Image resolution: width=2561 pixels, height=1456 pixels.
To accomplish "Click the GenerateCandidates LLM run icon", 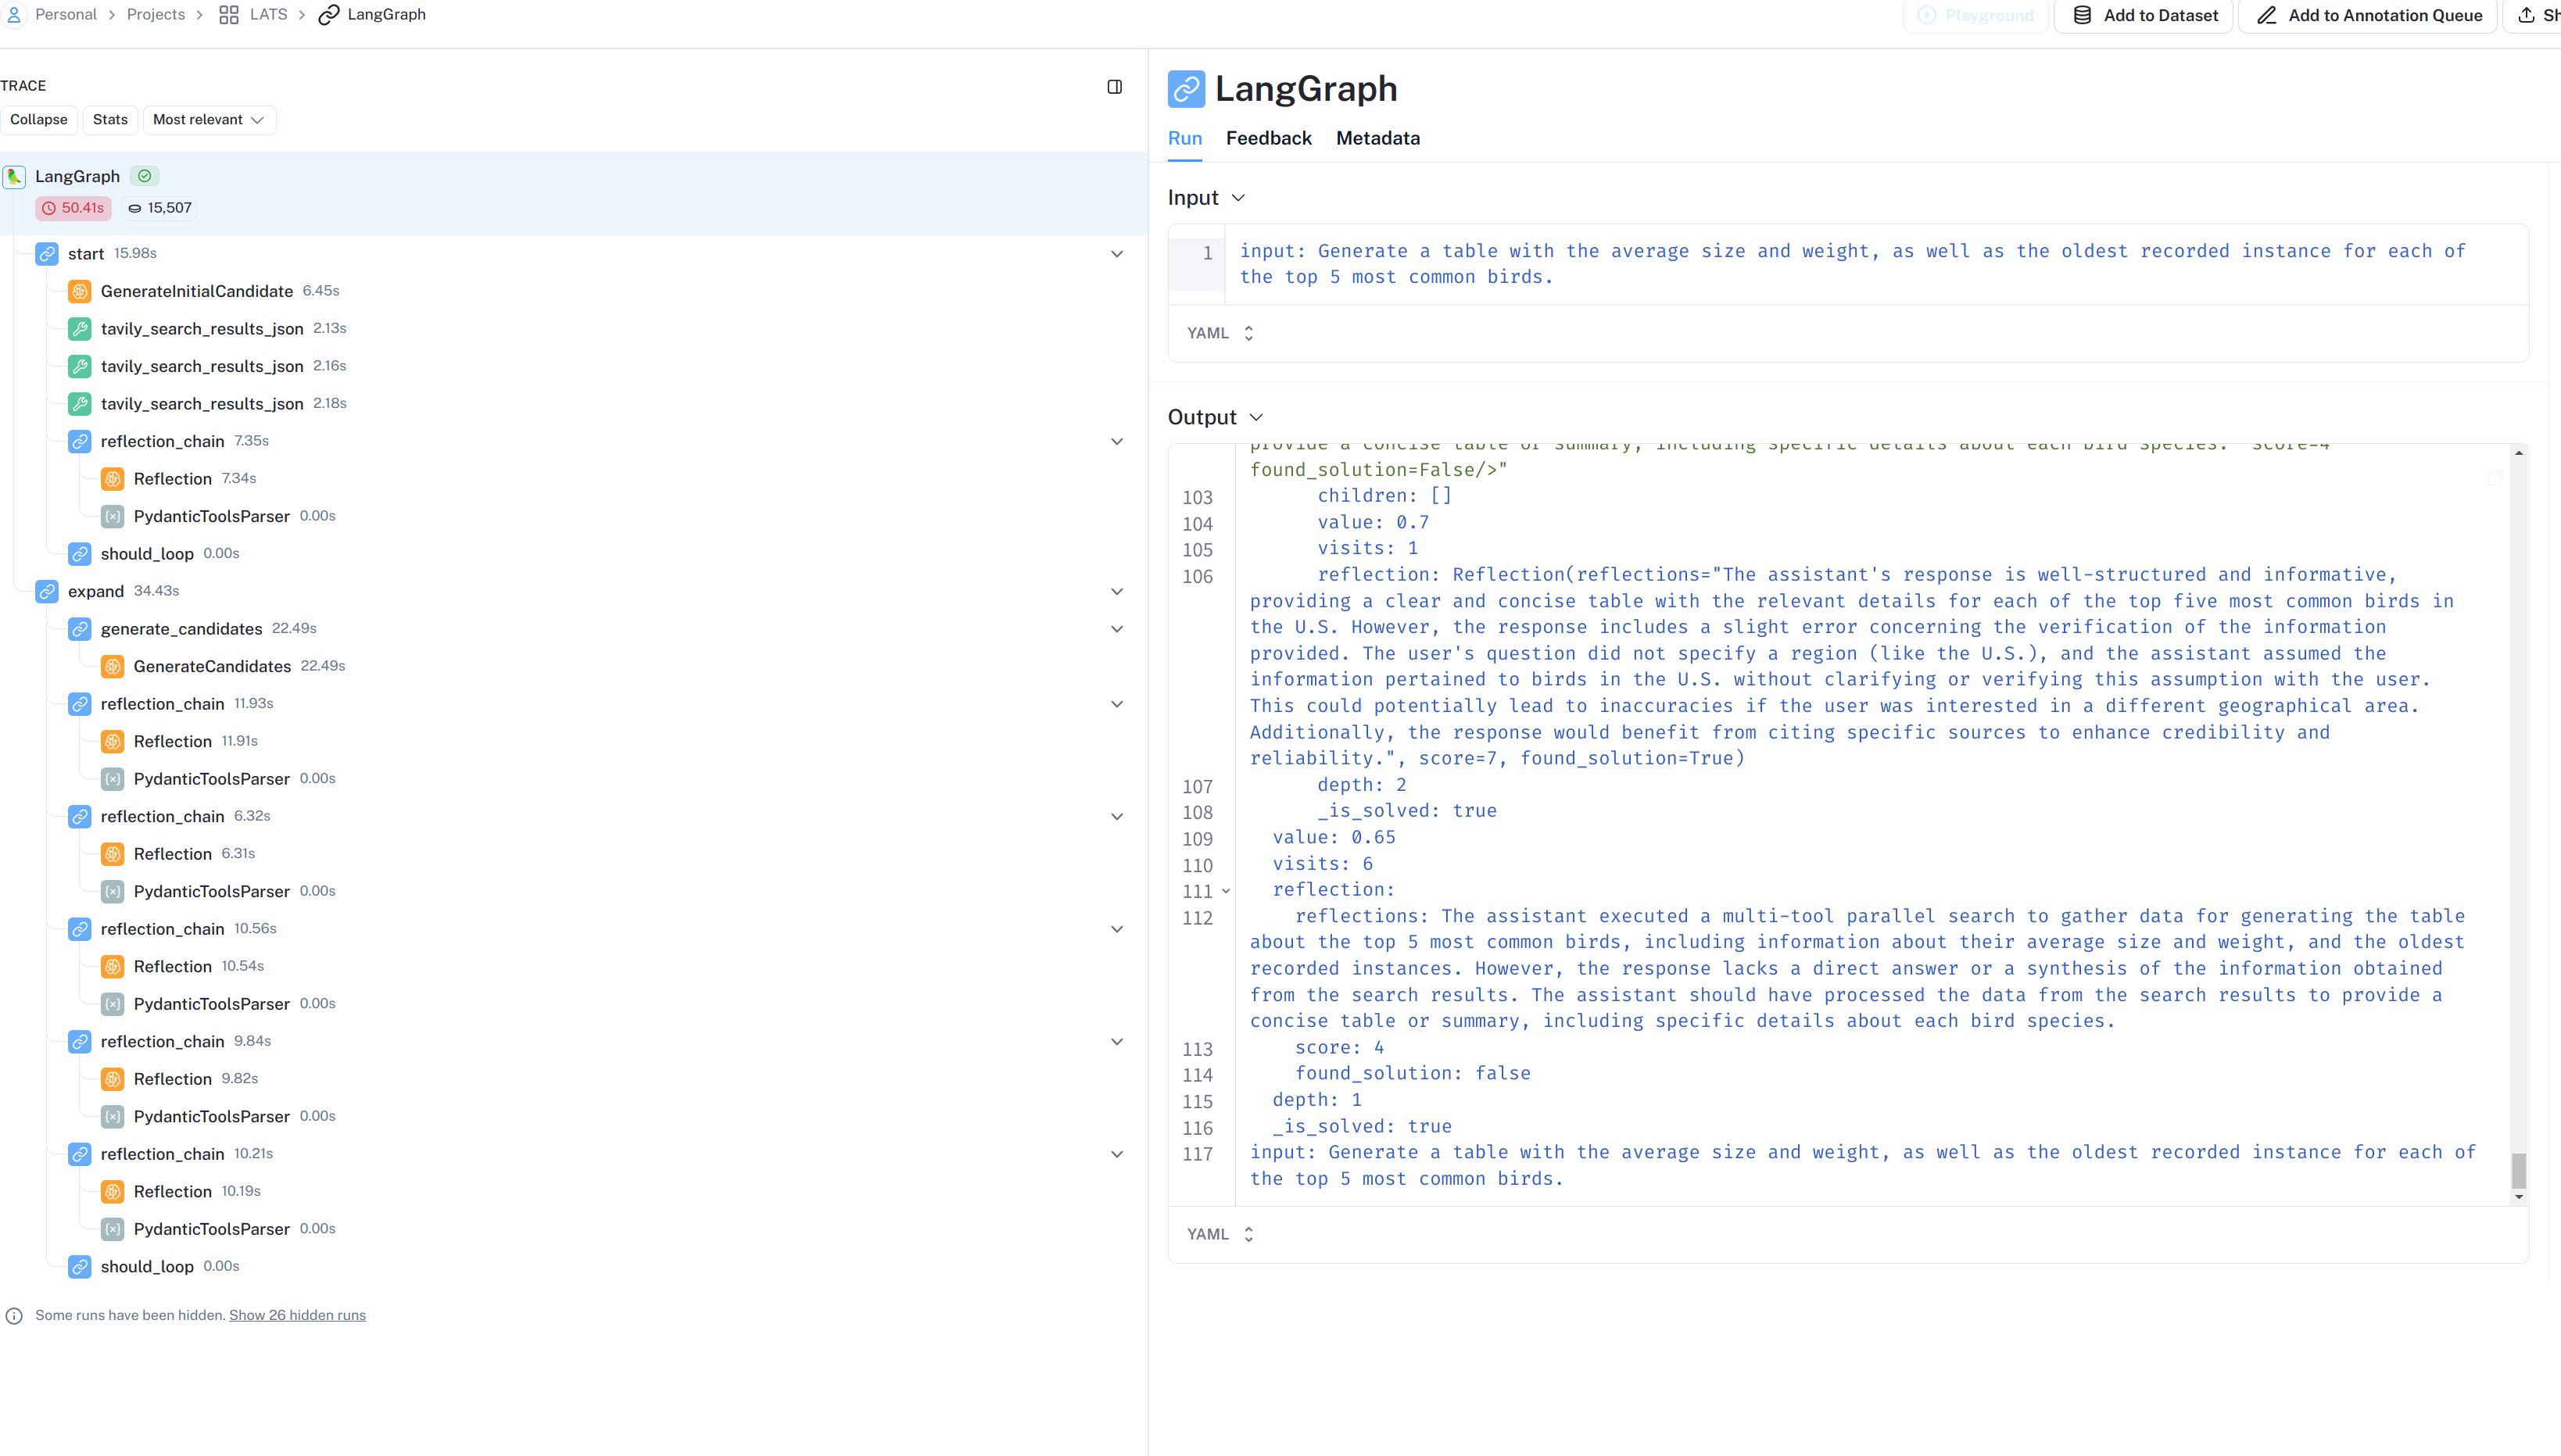I will [113, 666].
